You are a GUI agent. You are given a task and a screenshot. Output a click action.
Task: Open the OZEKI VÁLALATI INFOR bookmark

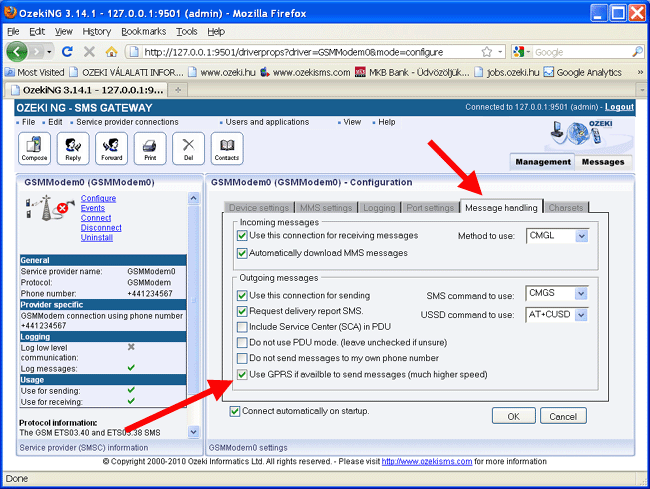click(x=126, y=73)
